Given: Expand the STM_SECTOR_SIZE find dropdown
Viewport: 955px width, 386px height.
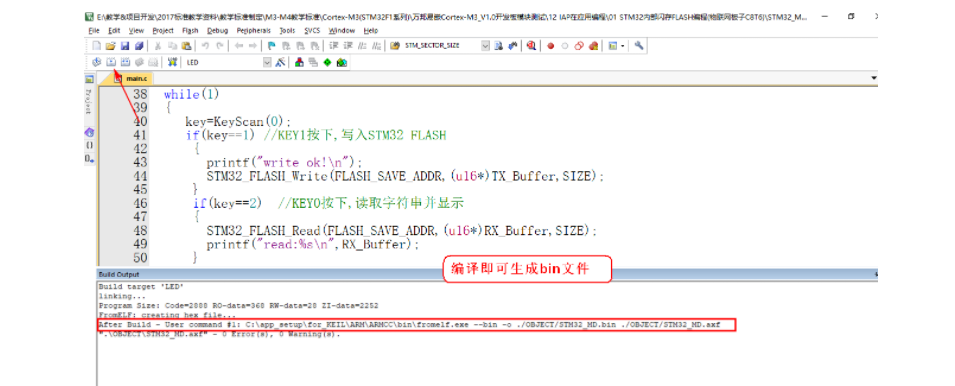Looking at the screenshot, I should 485,46.
